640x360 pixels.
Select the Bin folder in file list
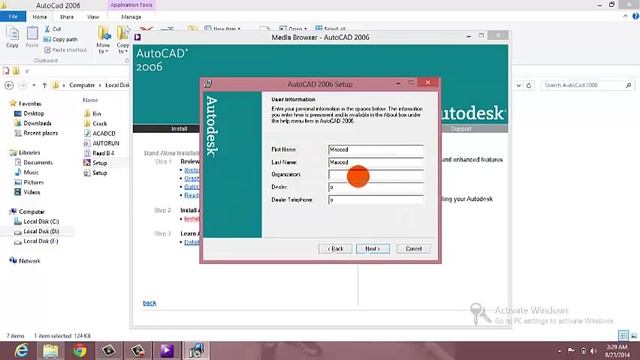point(93,113)
